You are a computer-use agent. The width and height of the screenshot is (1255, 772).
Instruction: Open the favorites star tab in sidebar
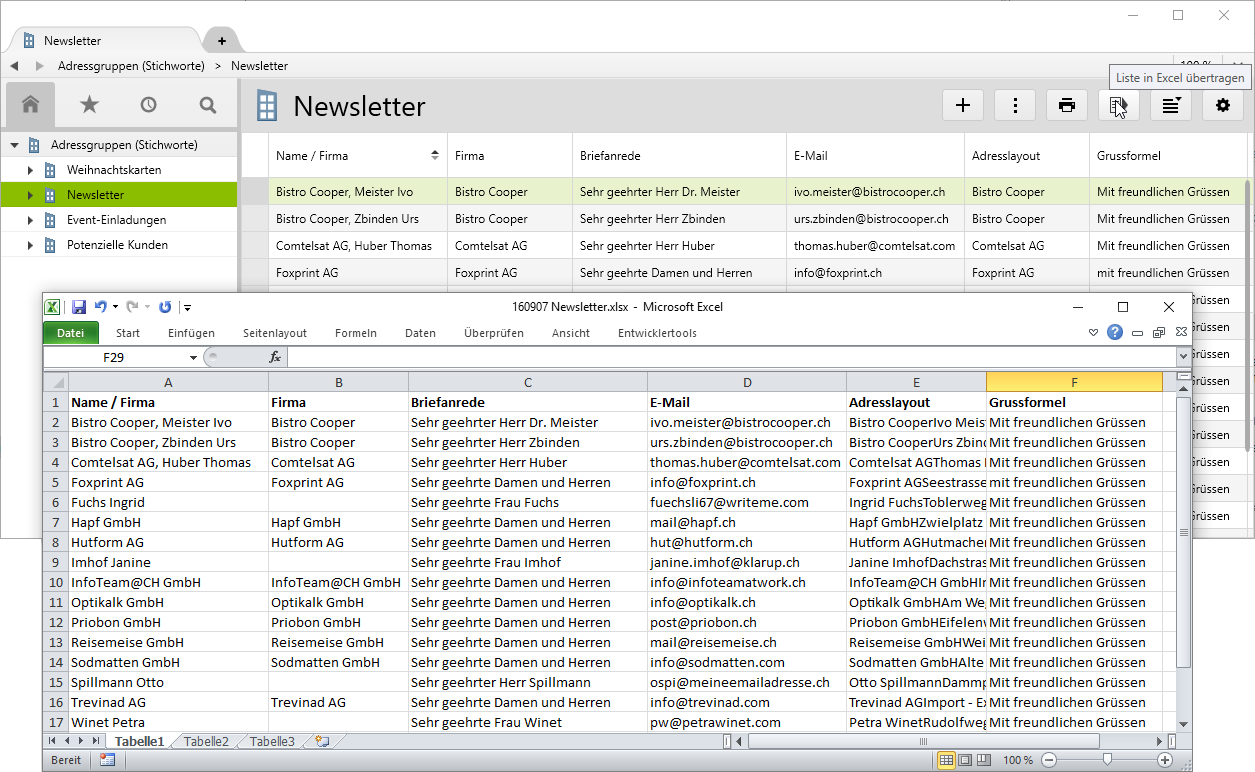tap(89, 104)
